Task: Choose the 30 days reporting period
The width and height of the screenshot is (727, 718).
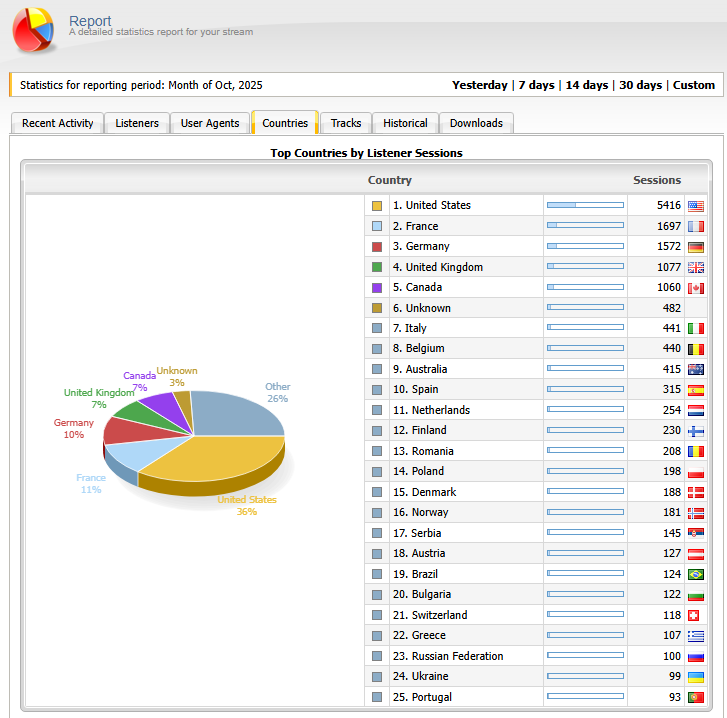Action: [640, 85]
